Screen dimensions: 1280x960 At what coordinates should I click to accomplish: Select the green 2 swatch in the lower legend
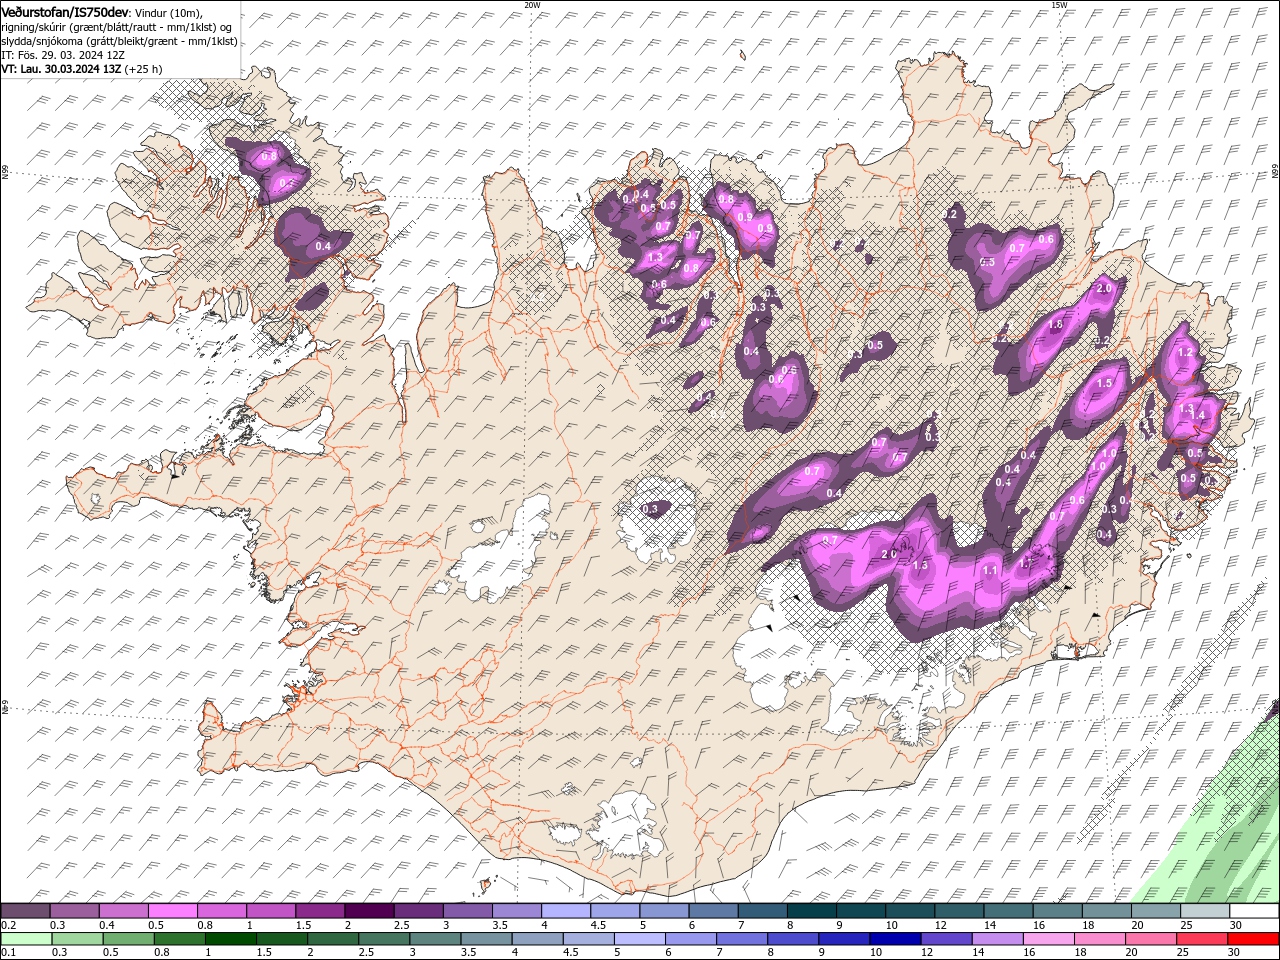coord(333,939)
